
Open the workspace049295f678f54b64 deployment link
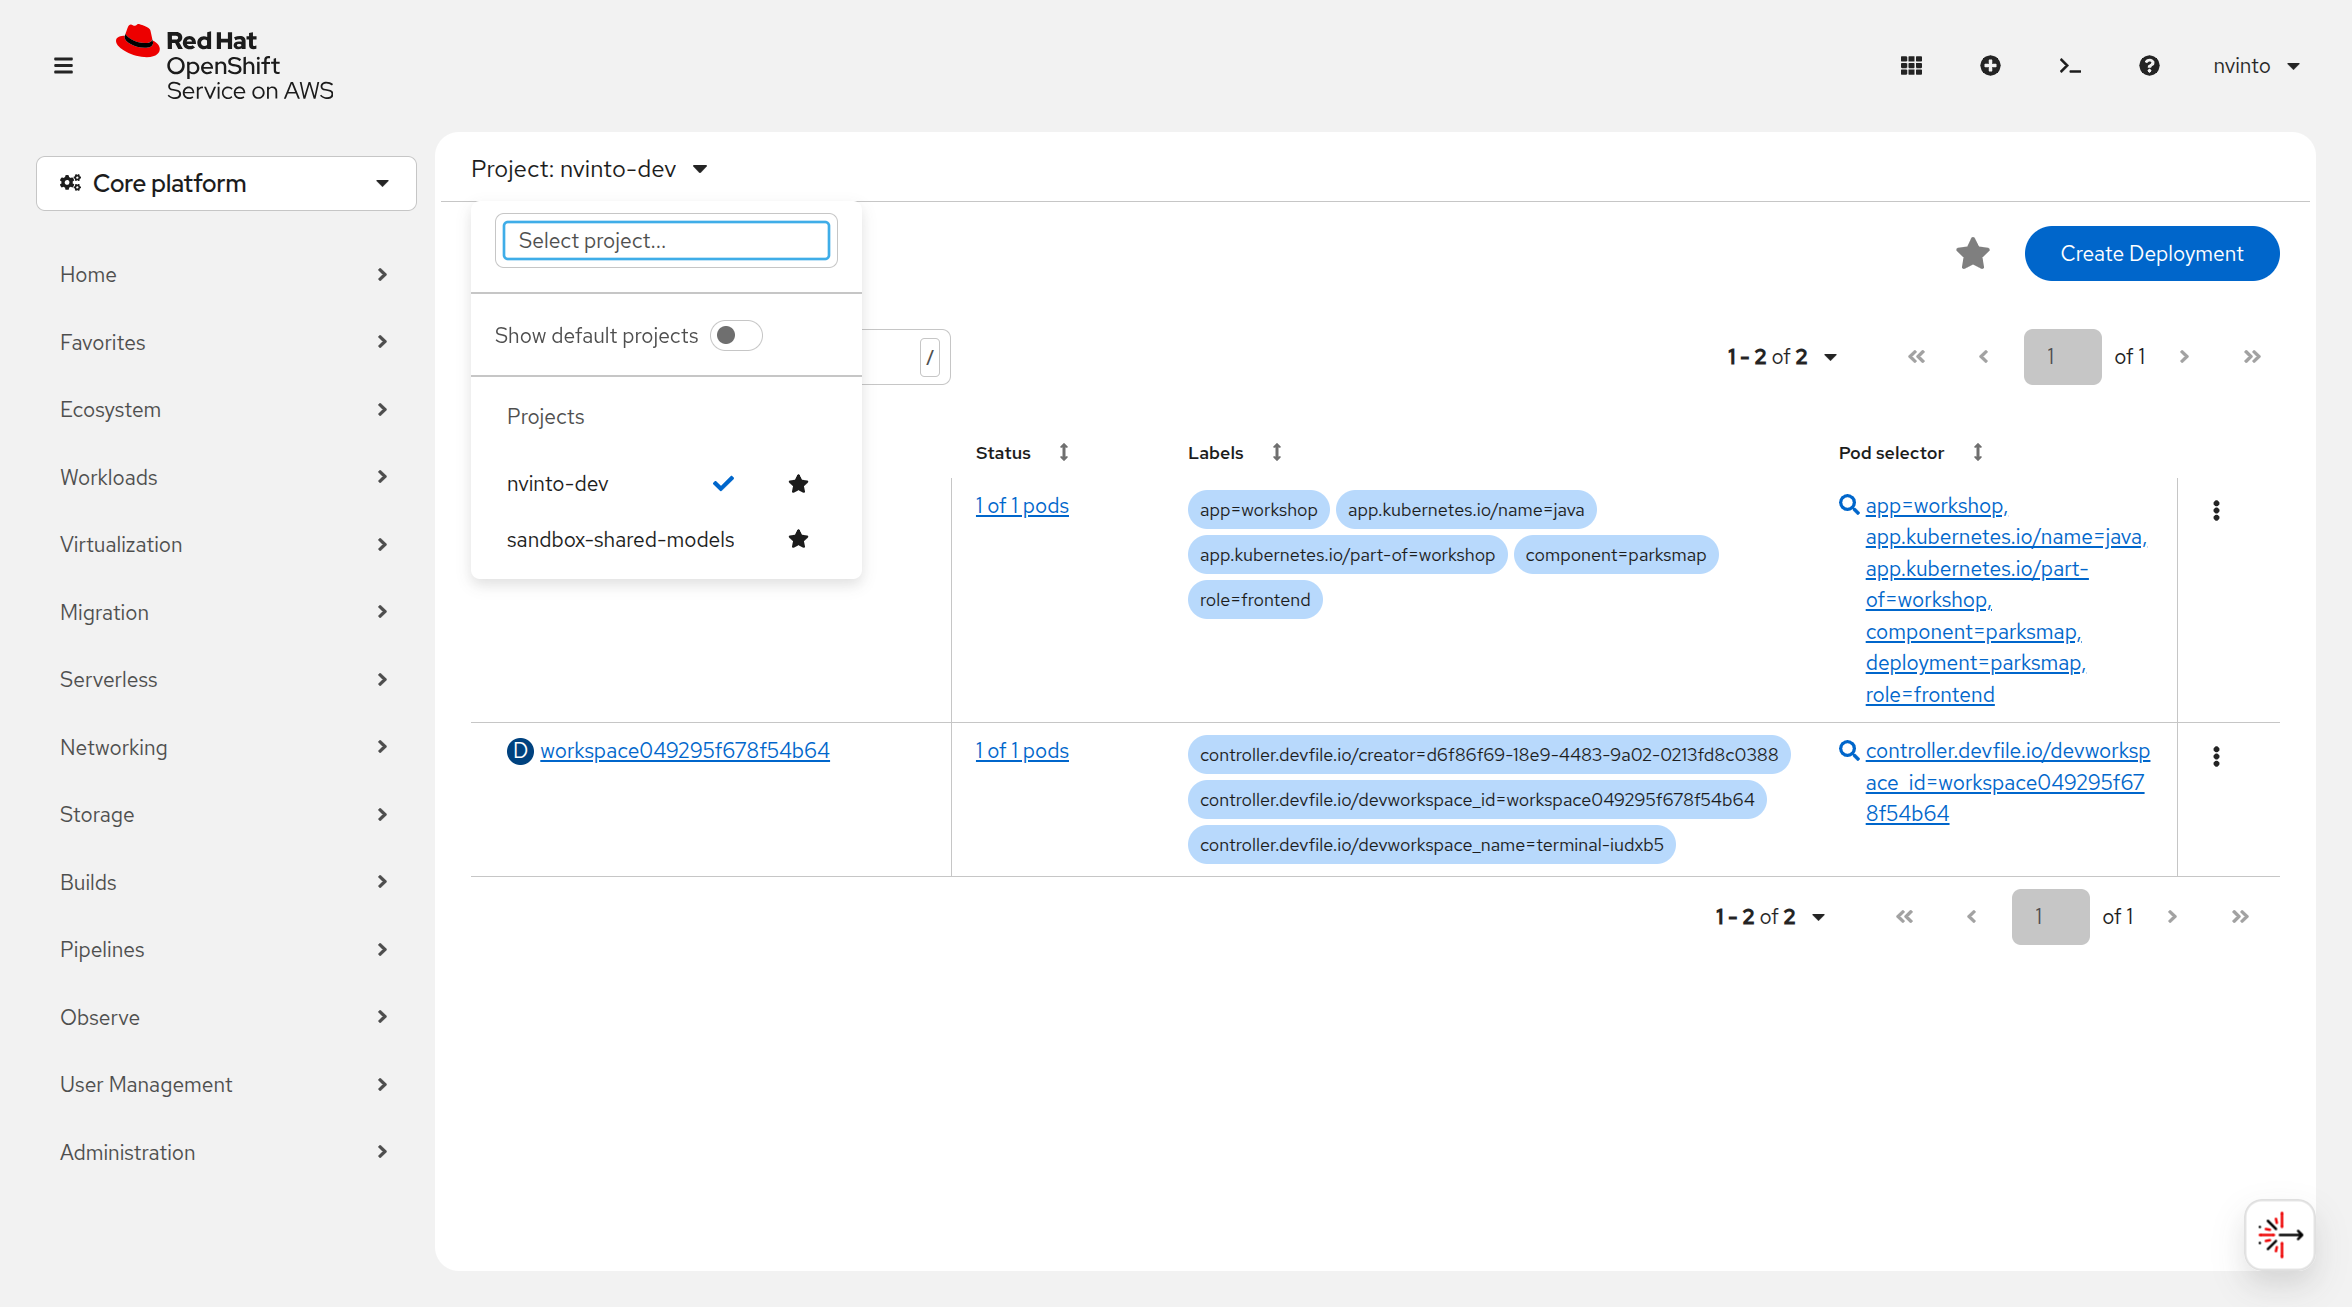[x=685, y=751]
